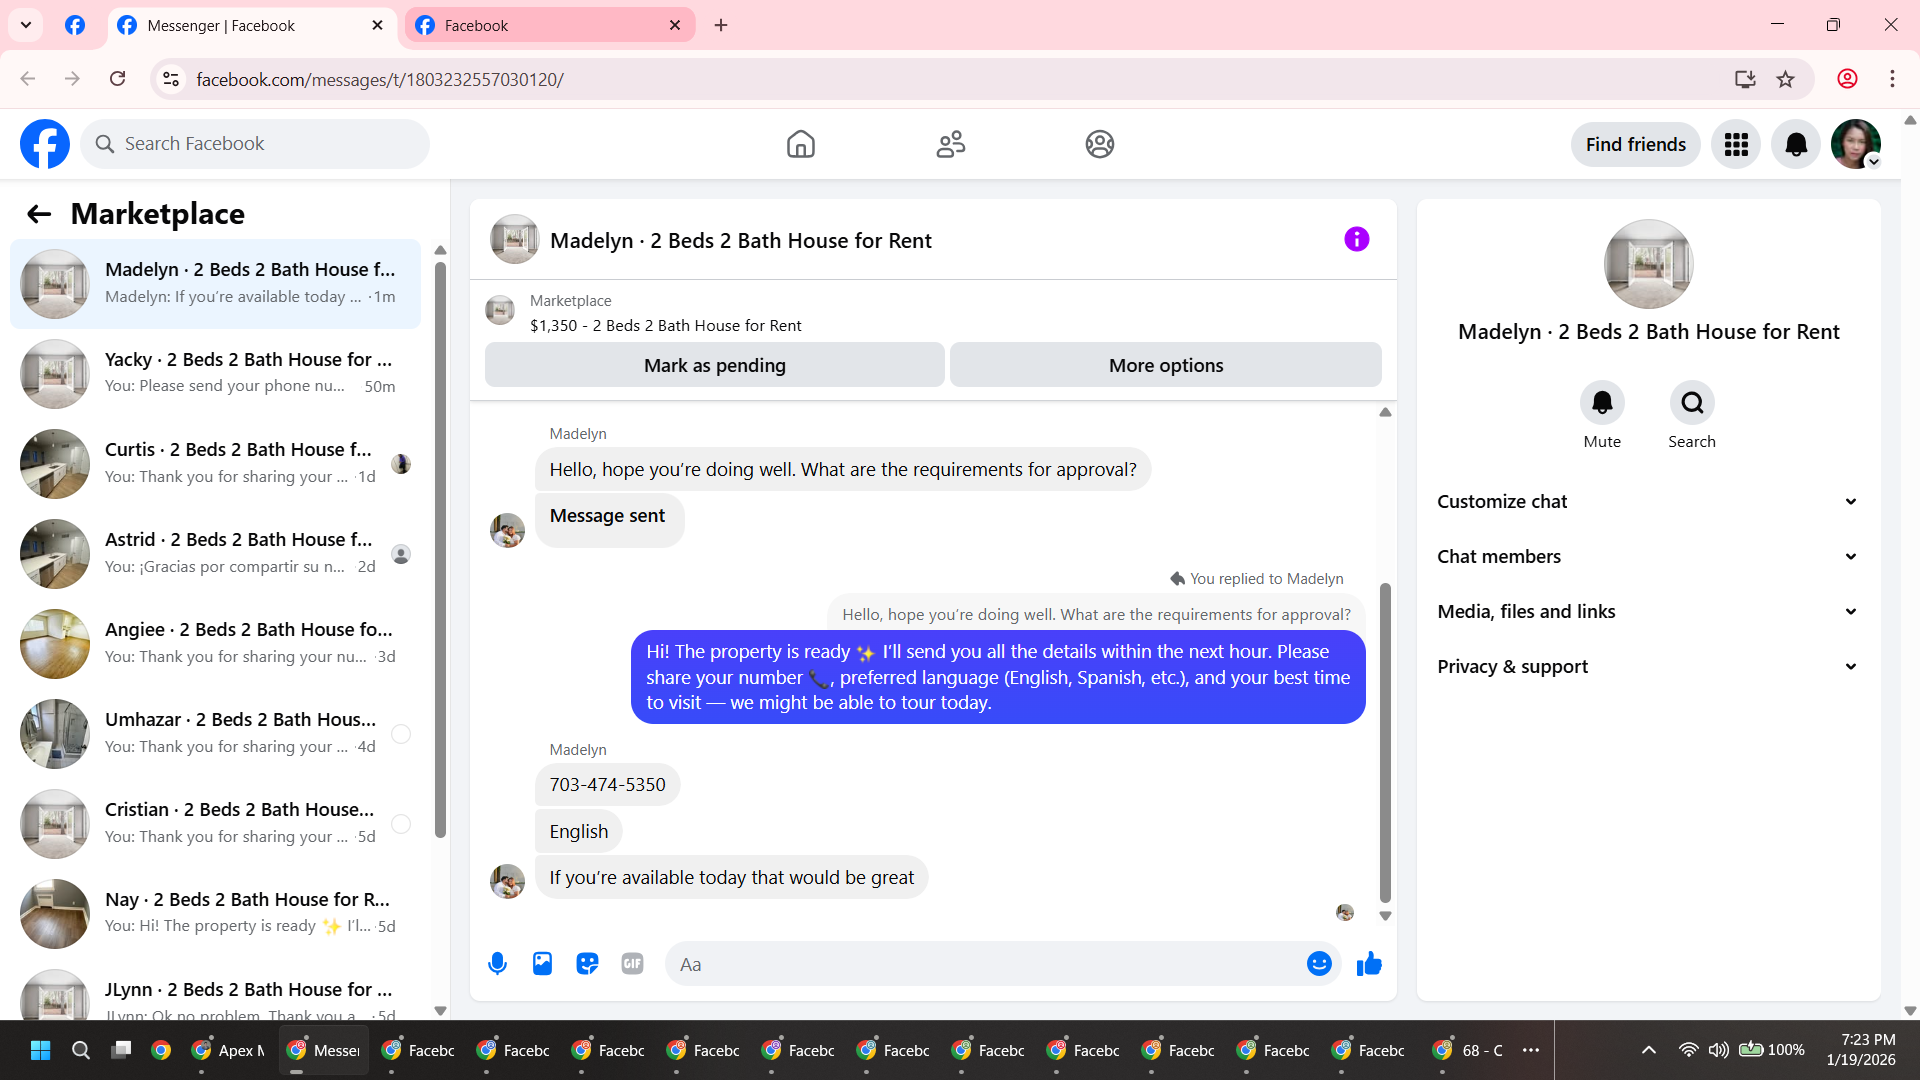Image resolution: width=1920 pixels, height=1080 pixels.
Task: Expand Customize chat section
Action: point(1648,502)
